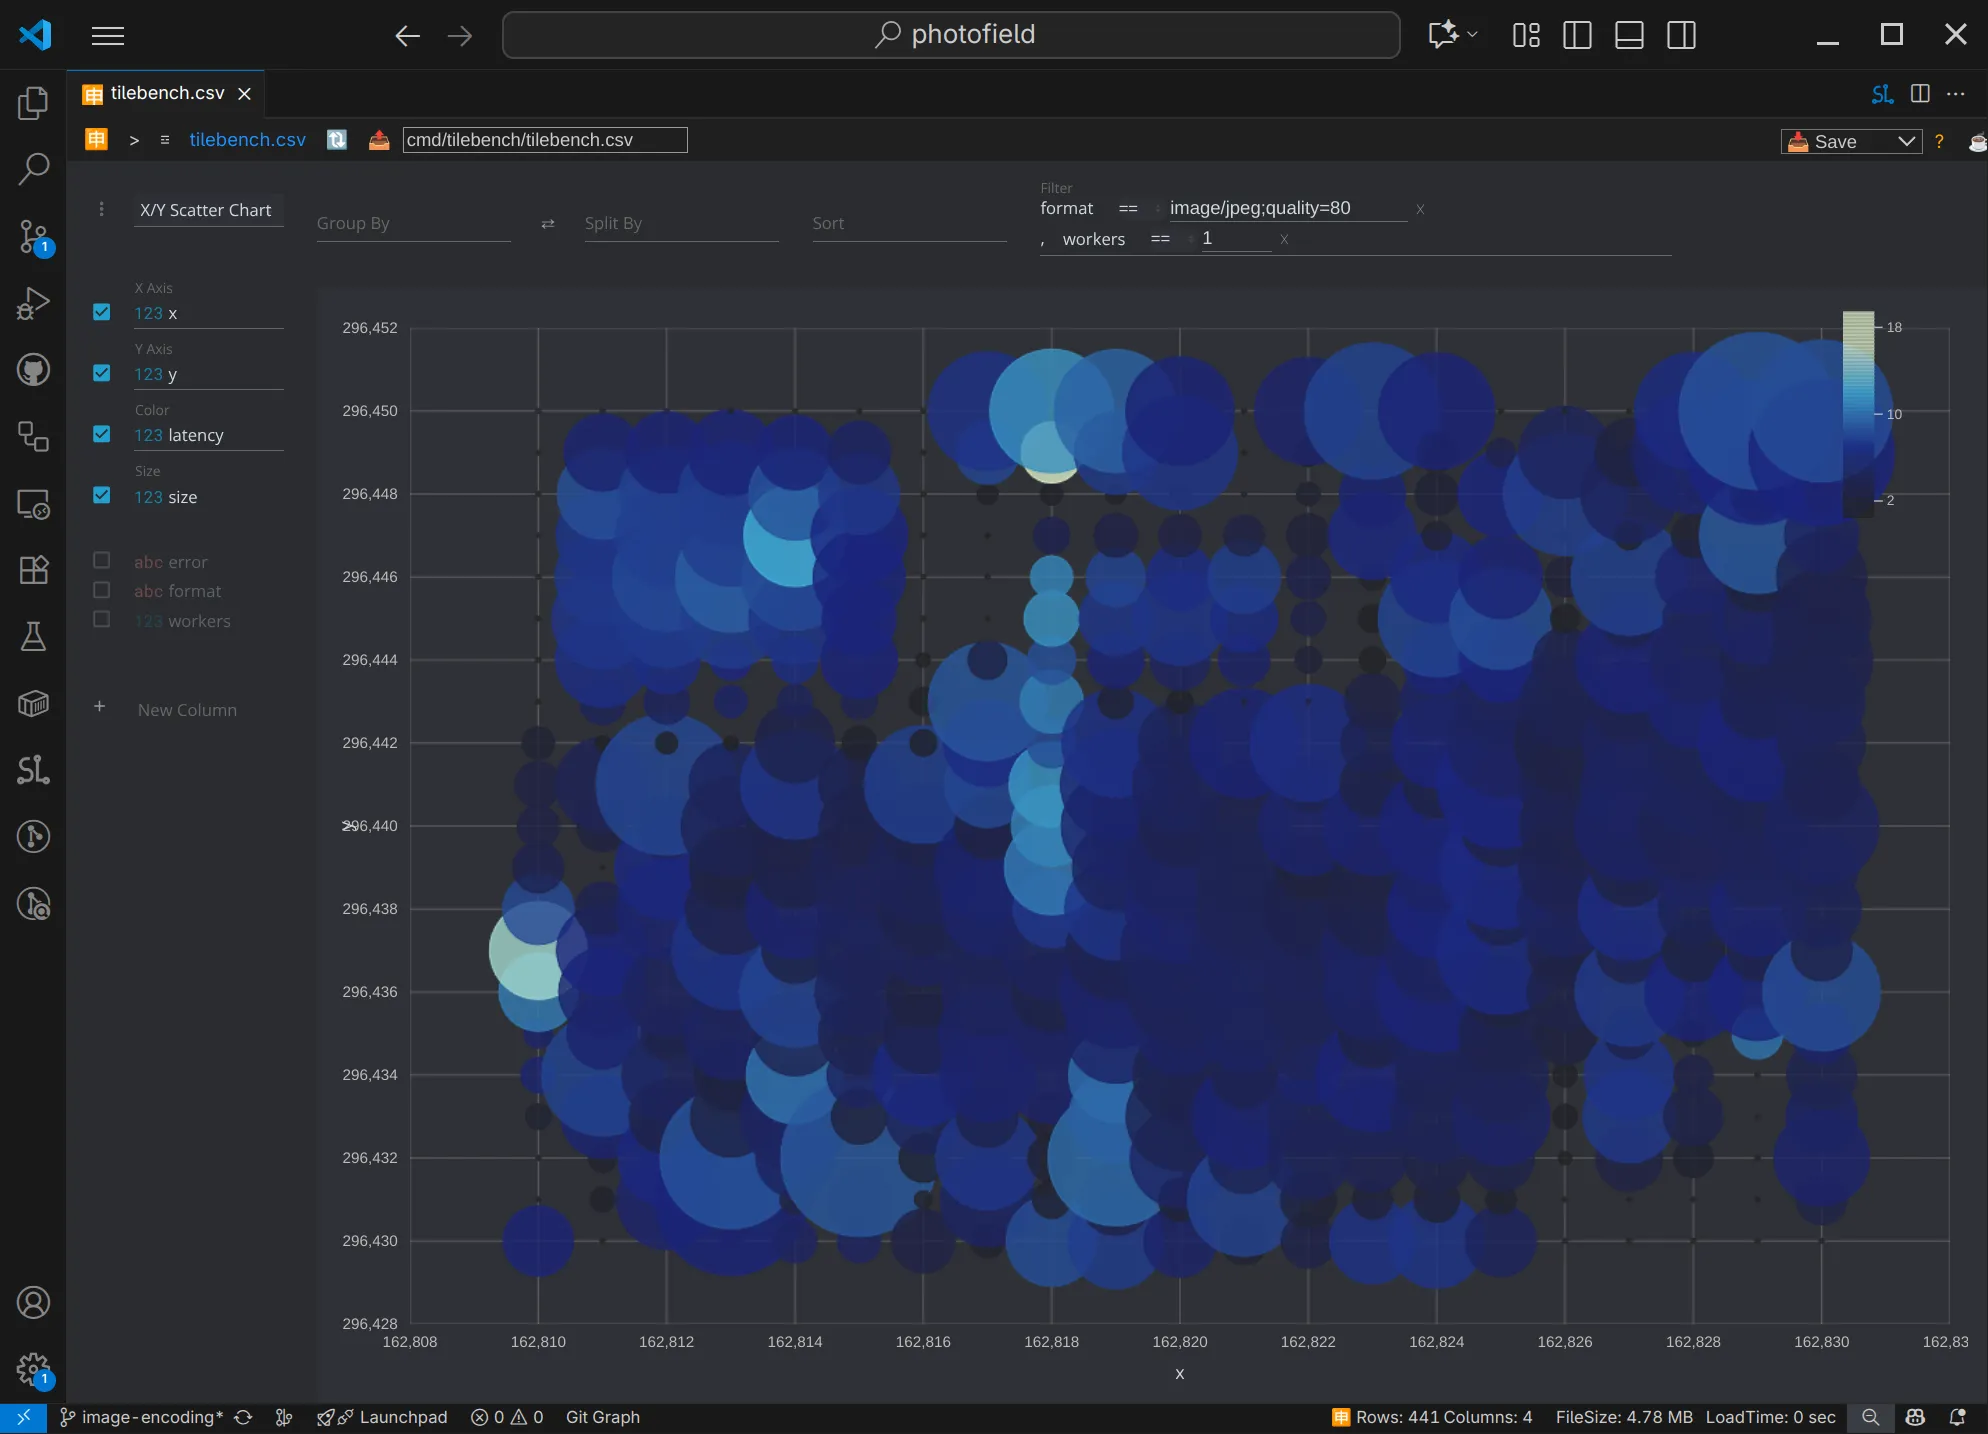Image resolution: width=1988 pixels, height=1434 pixels.
Task: Switch to the tilebench.csv tab
Action: (x=165, y=93)
